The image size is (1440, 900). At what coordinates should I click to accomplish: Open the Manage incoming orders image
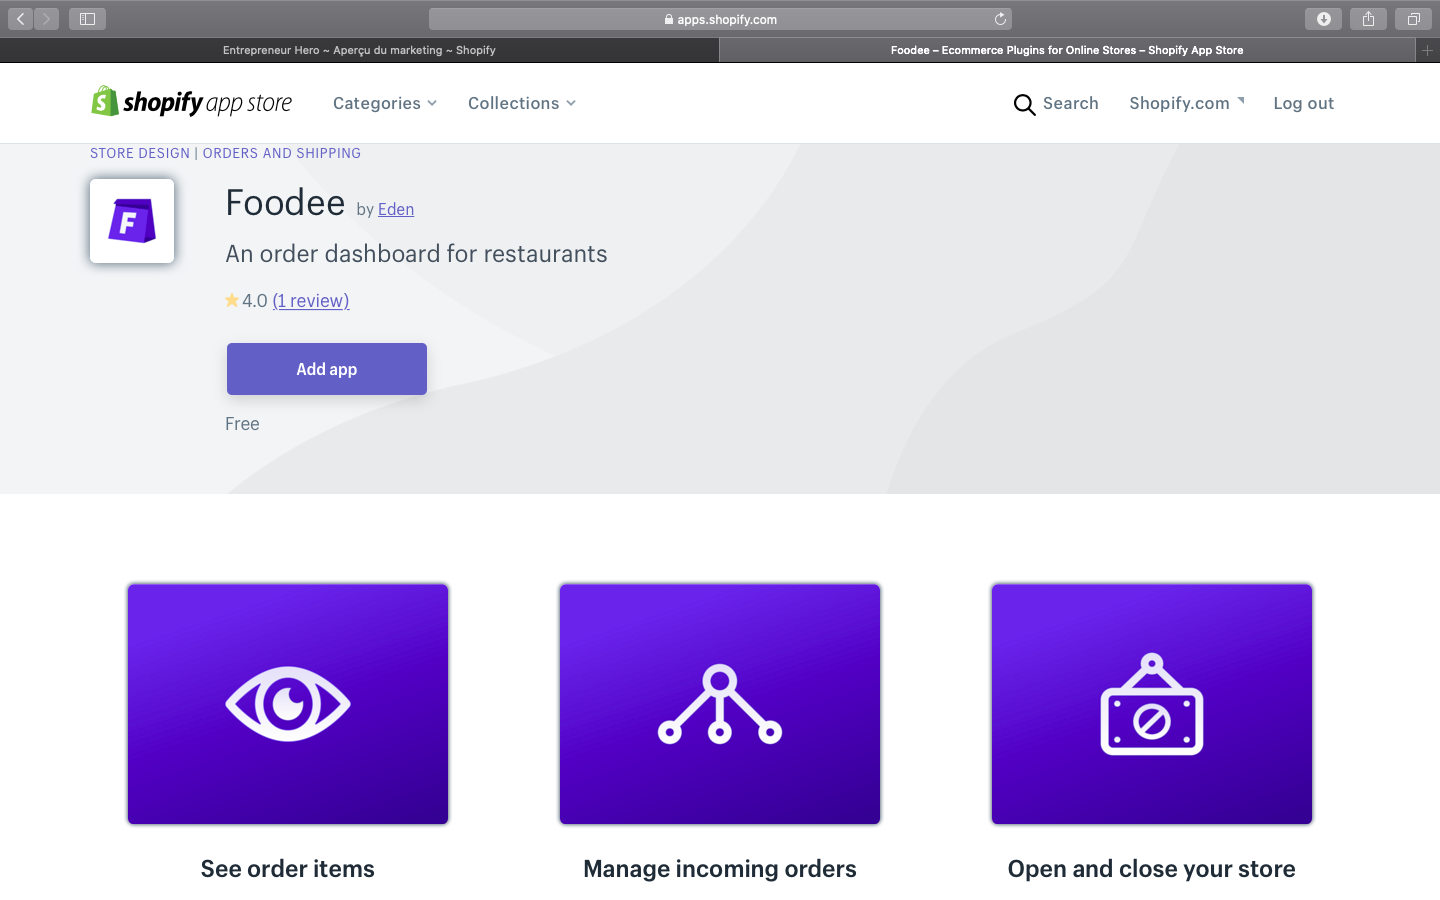[720, 704]
